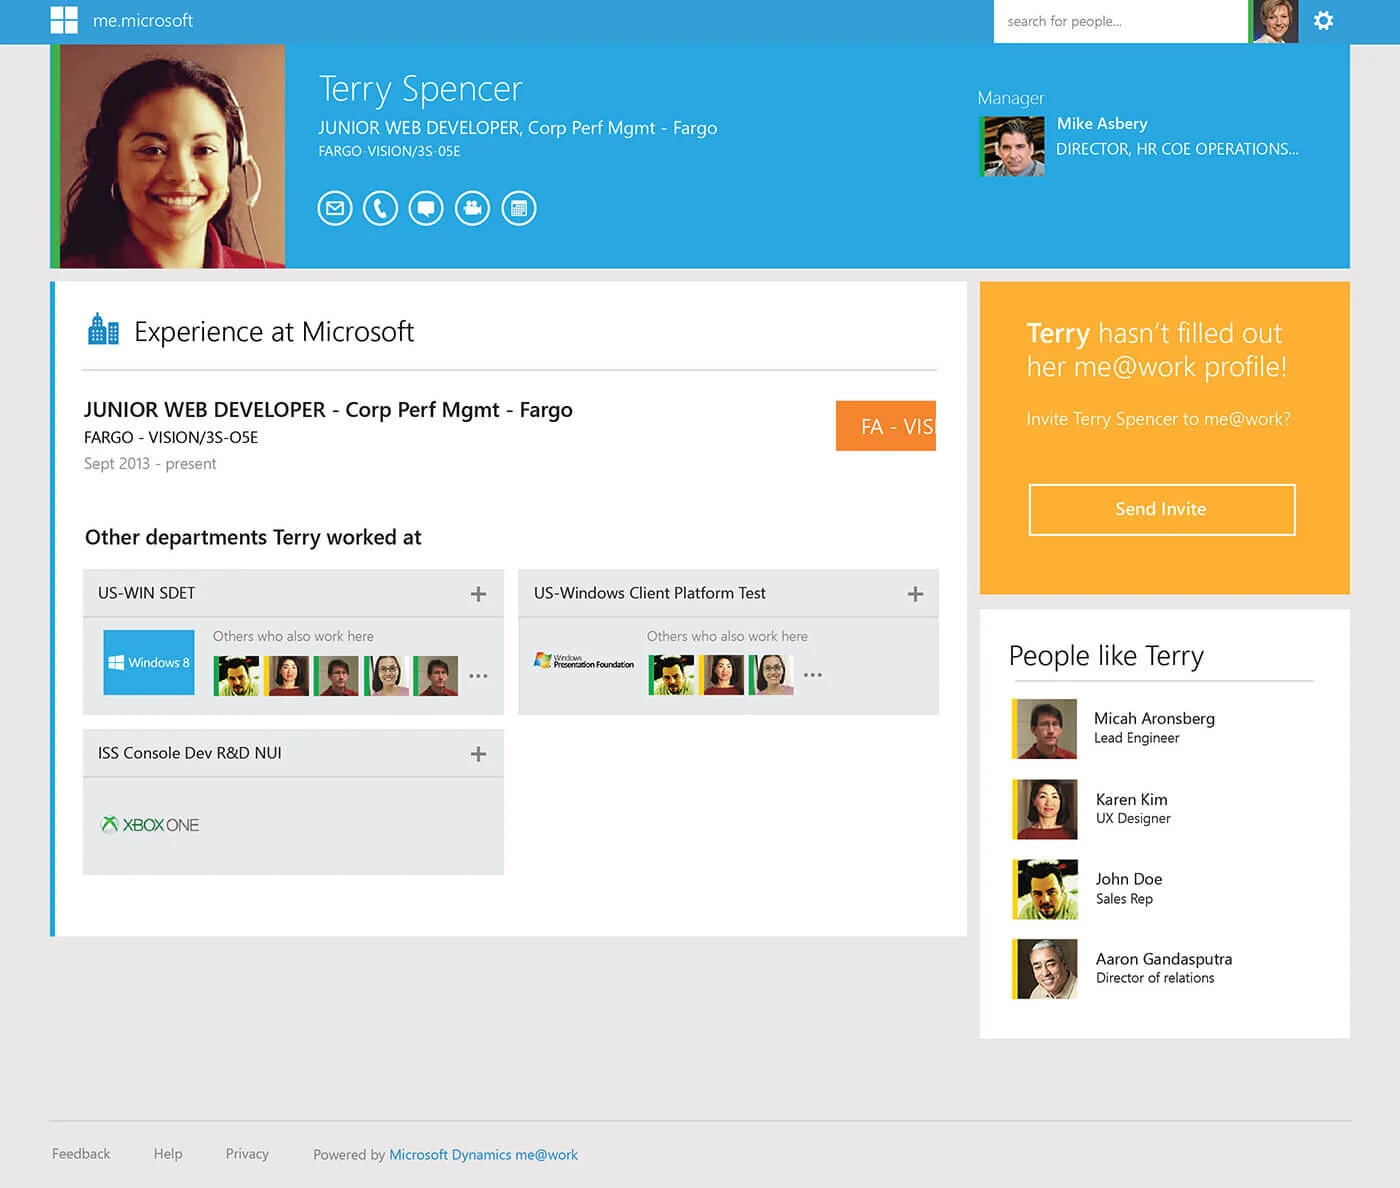
Task: Open John Doe's profile photo
Action: [x=1045, y=889]
